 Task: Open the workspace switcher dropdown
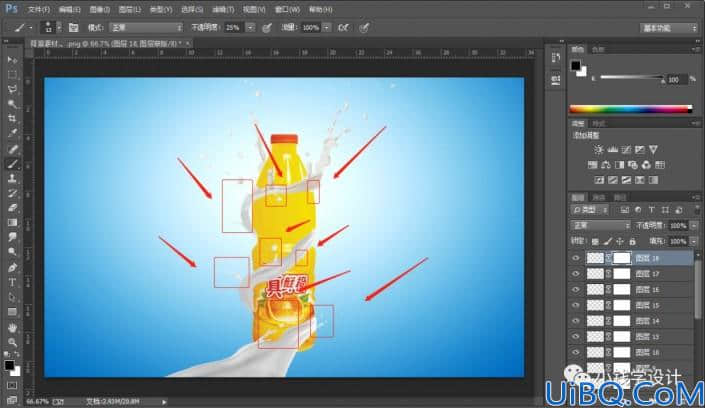(x=669, y=28)
